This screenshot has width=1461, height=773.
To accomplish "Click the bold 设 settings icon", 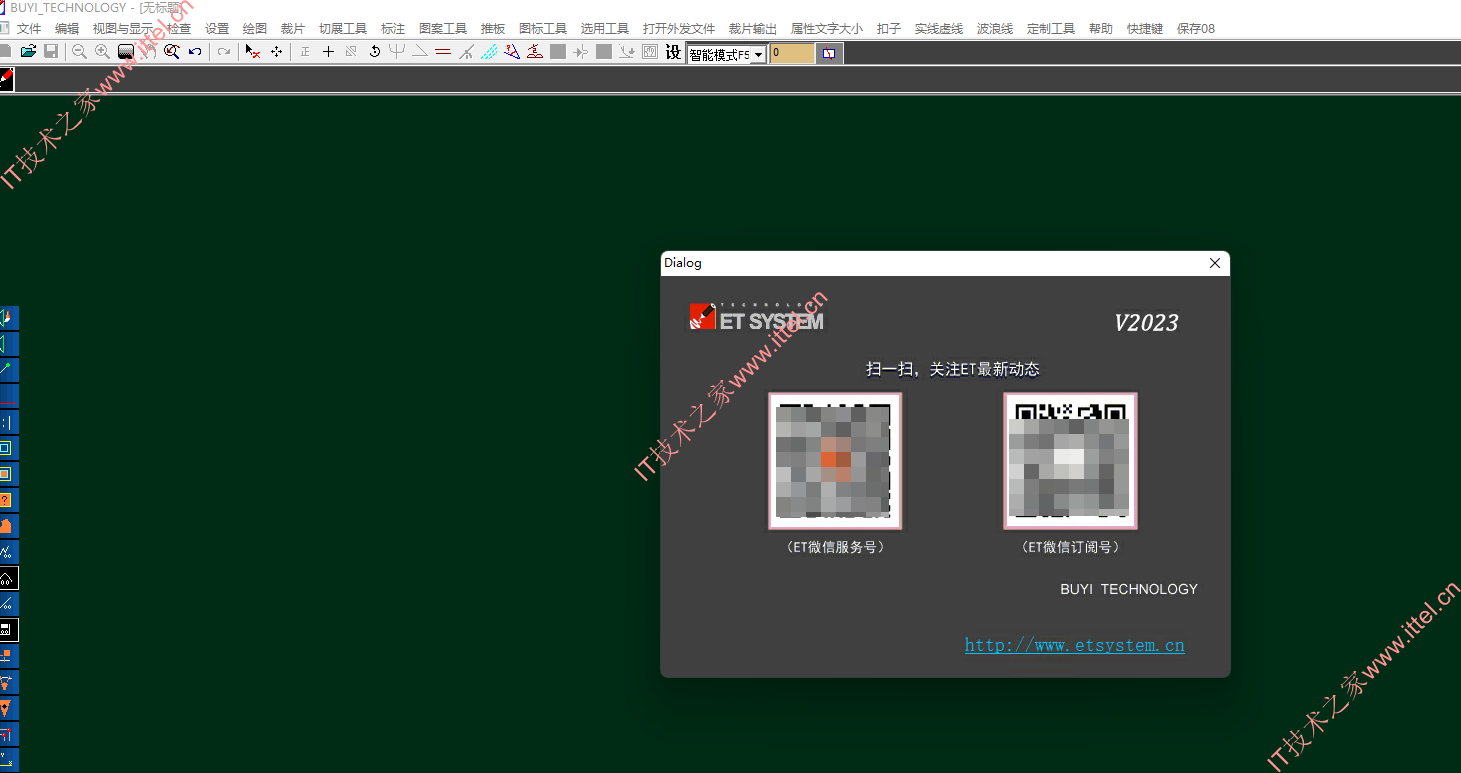I will tap(673, 52).
